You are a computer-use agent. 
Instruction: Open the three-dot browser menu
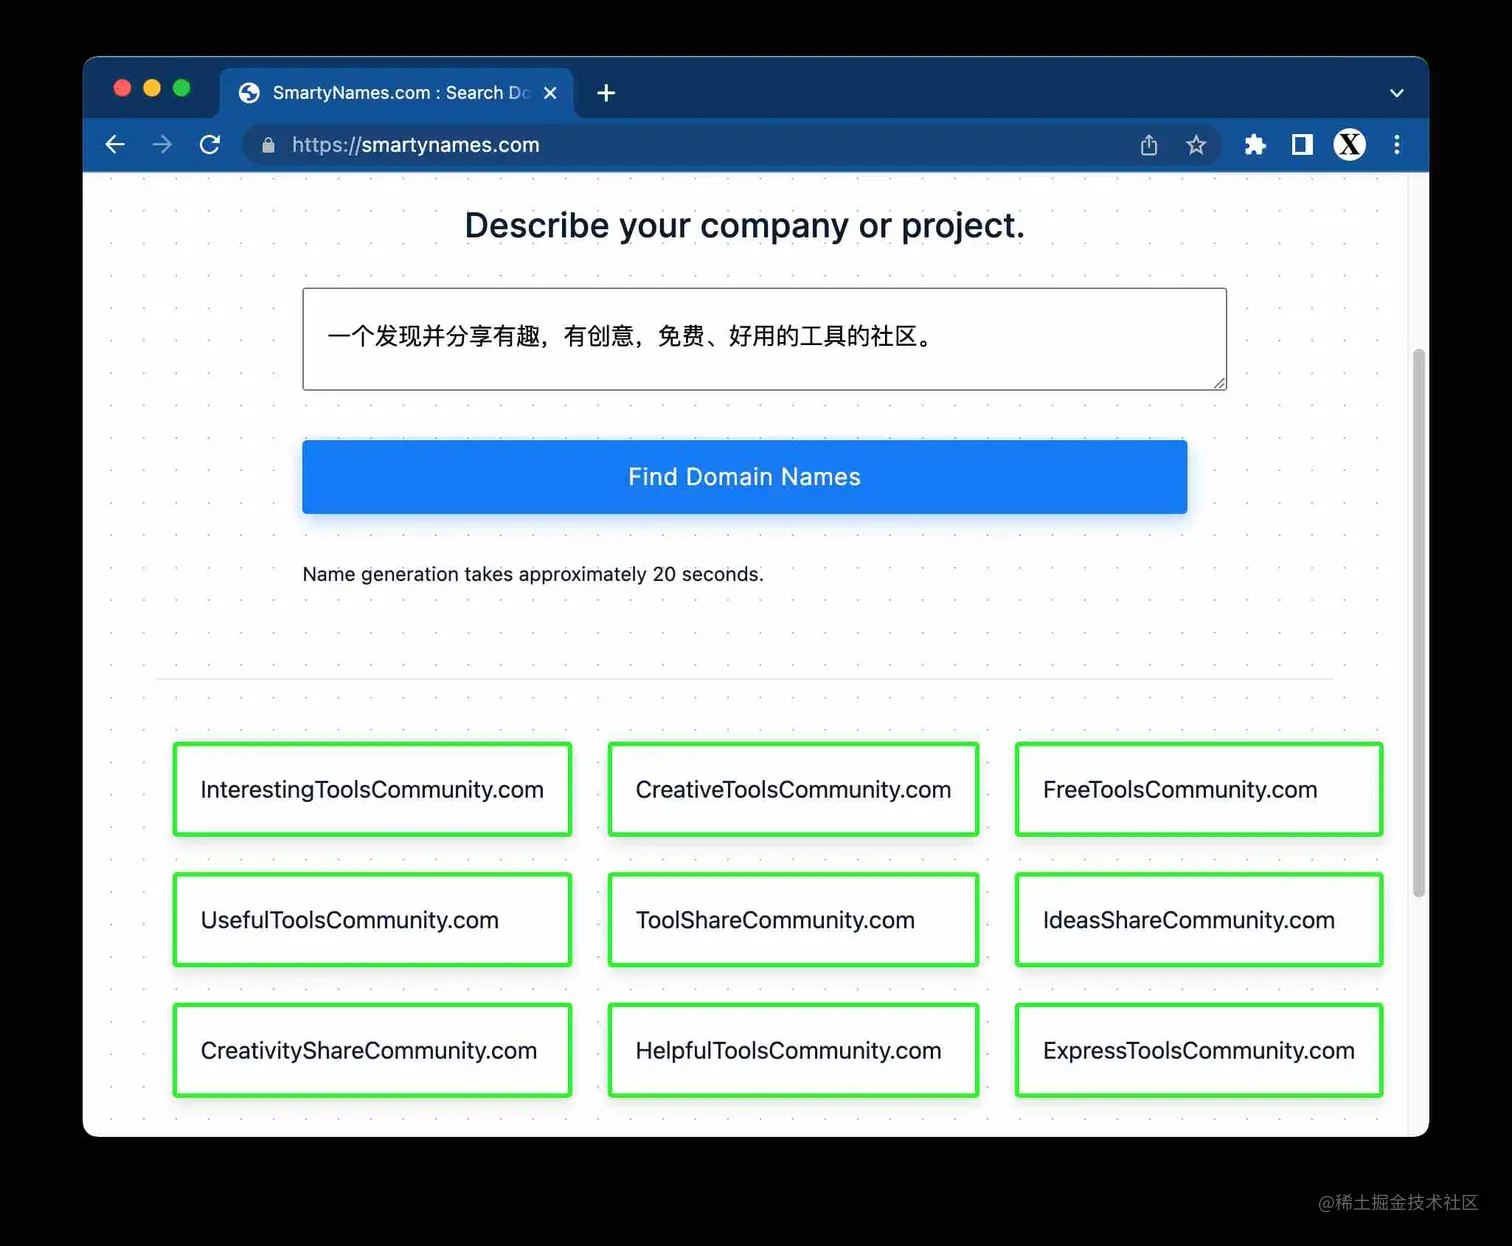[1397, 145]
